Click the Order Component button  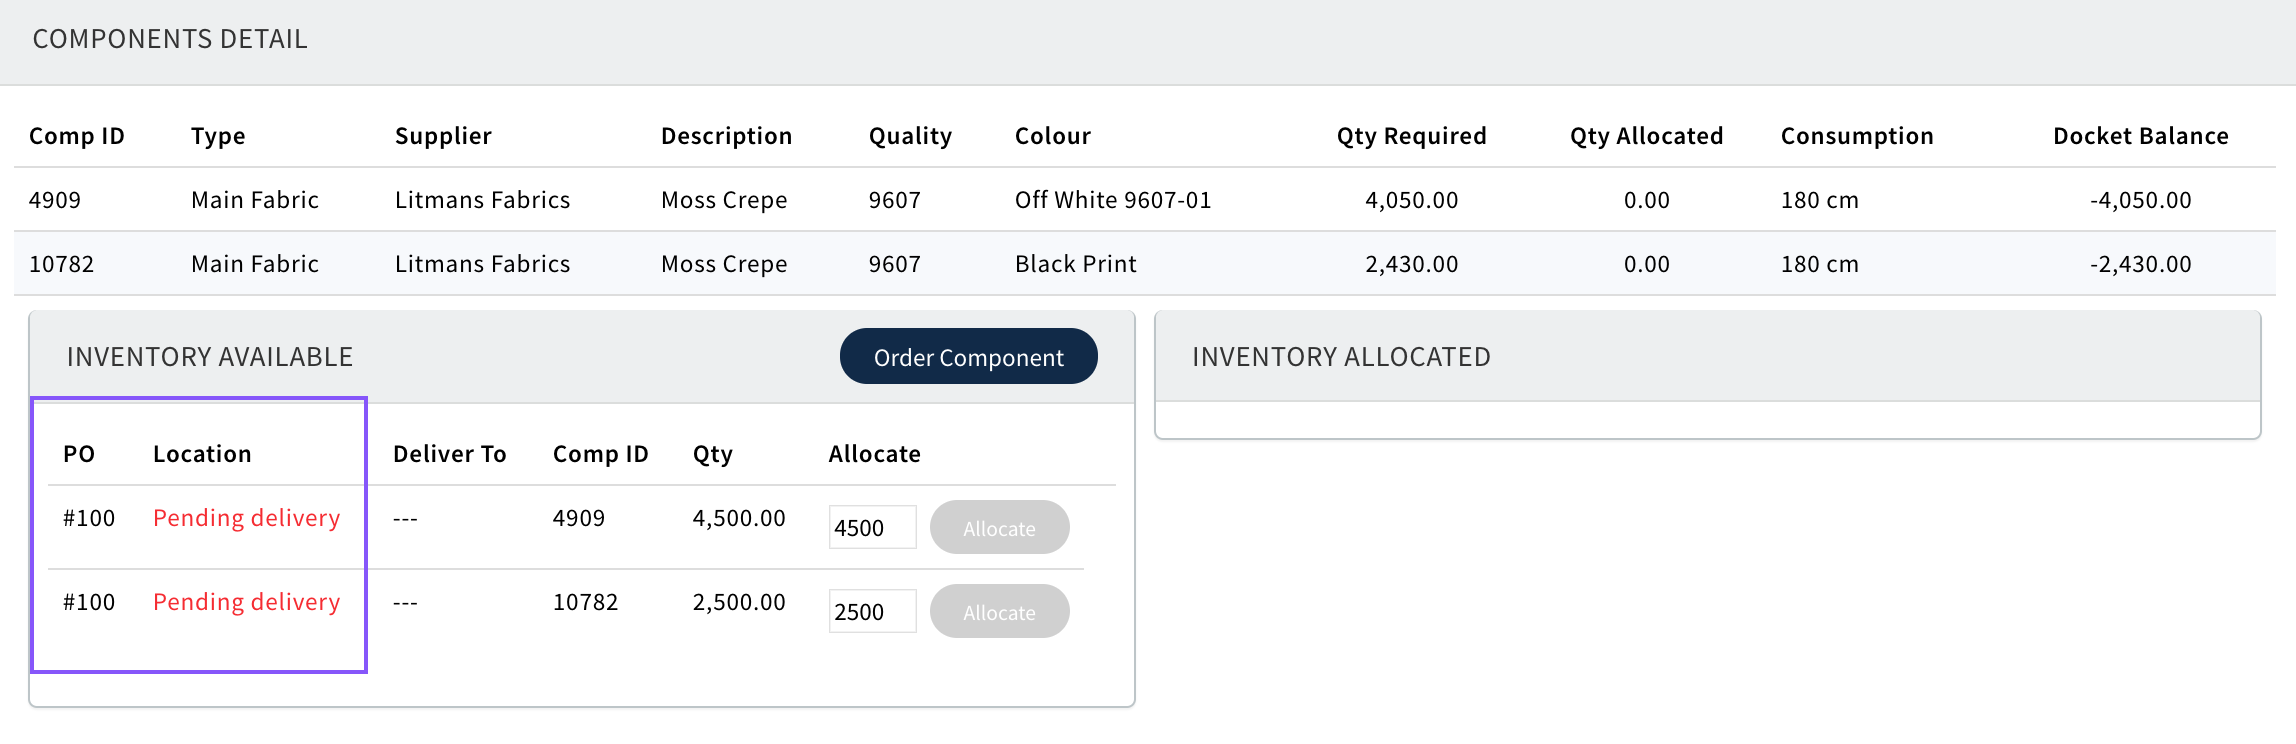968,357
